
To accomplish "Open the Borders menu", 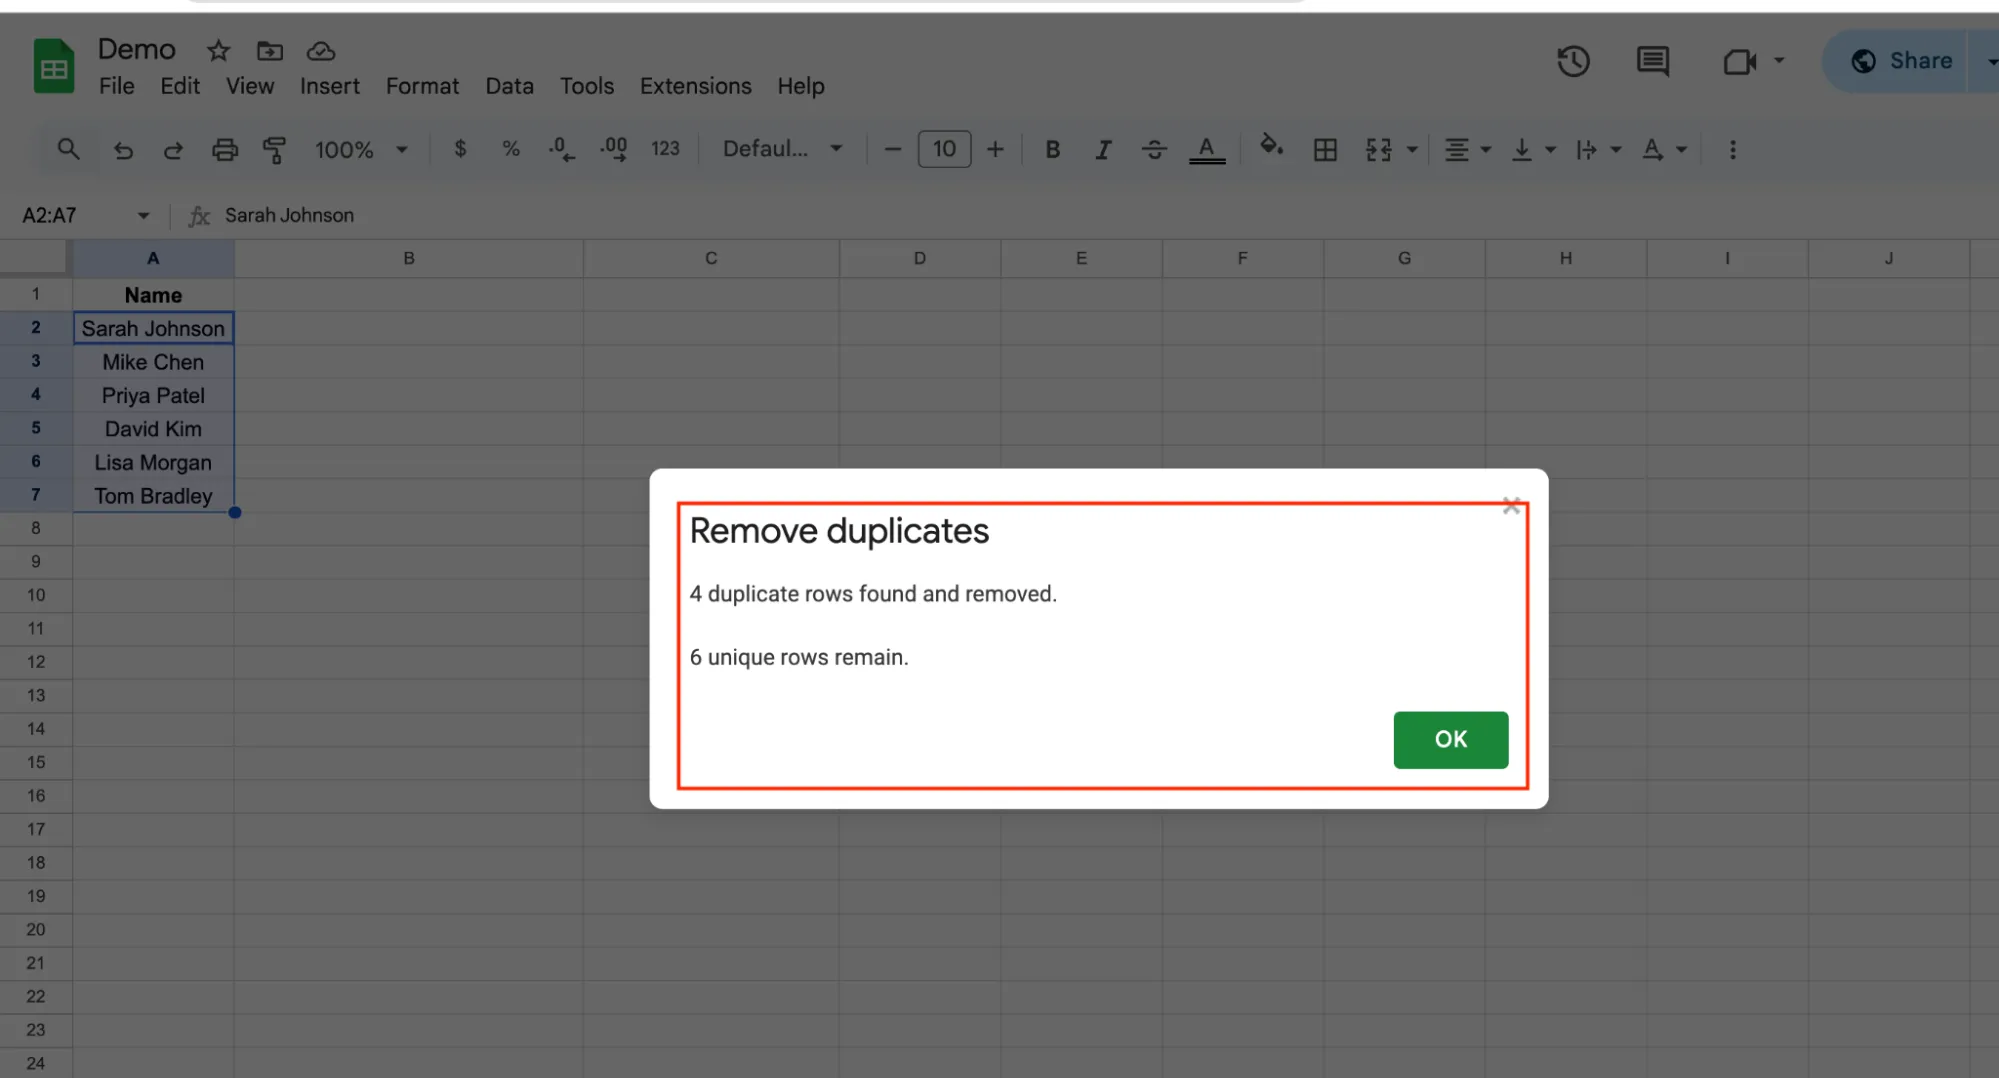I will point(1325,149).
